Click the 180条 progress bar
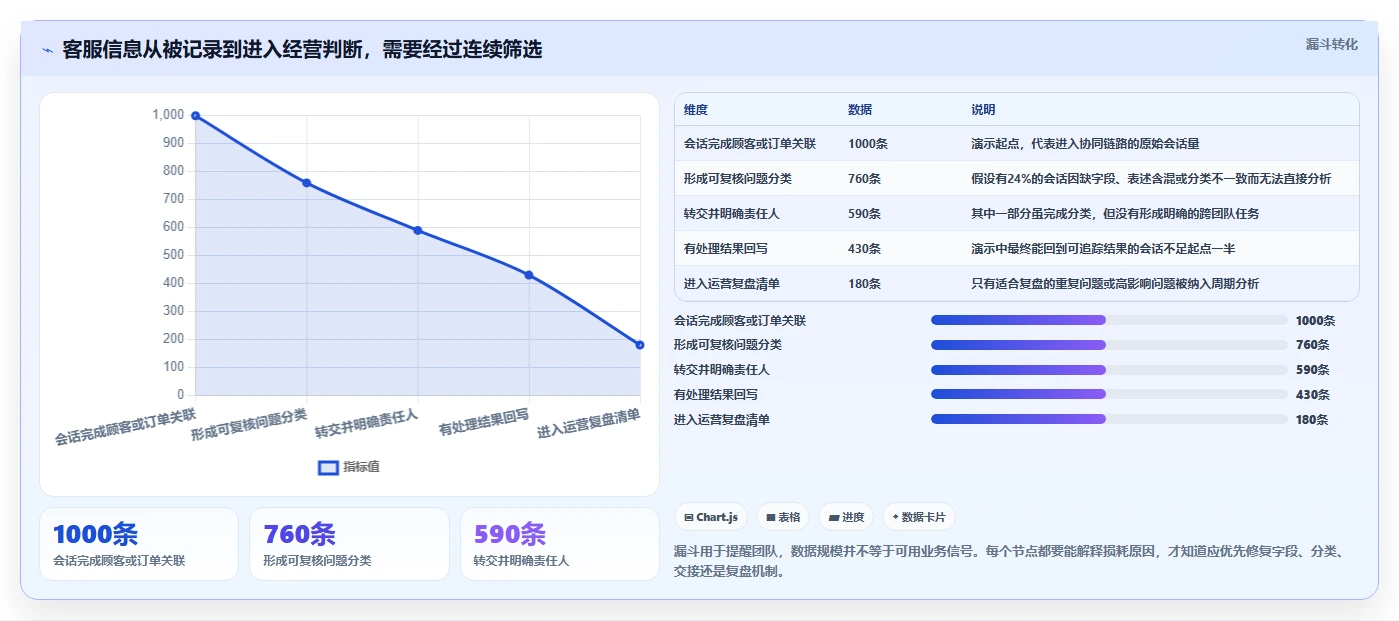1399x621 pixels. (1109, 419)
